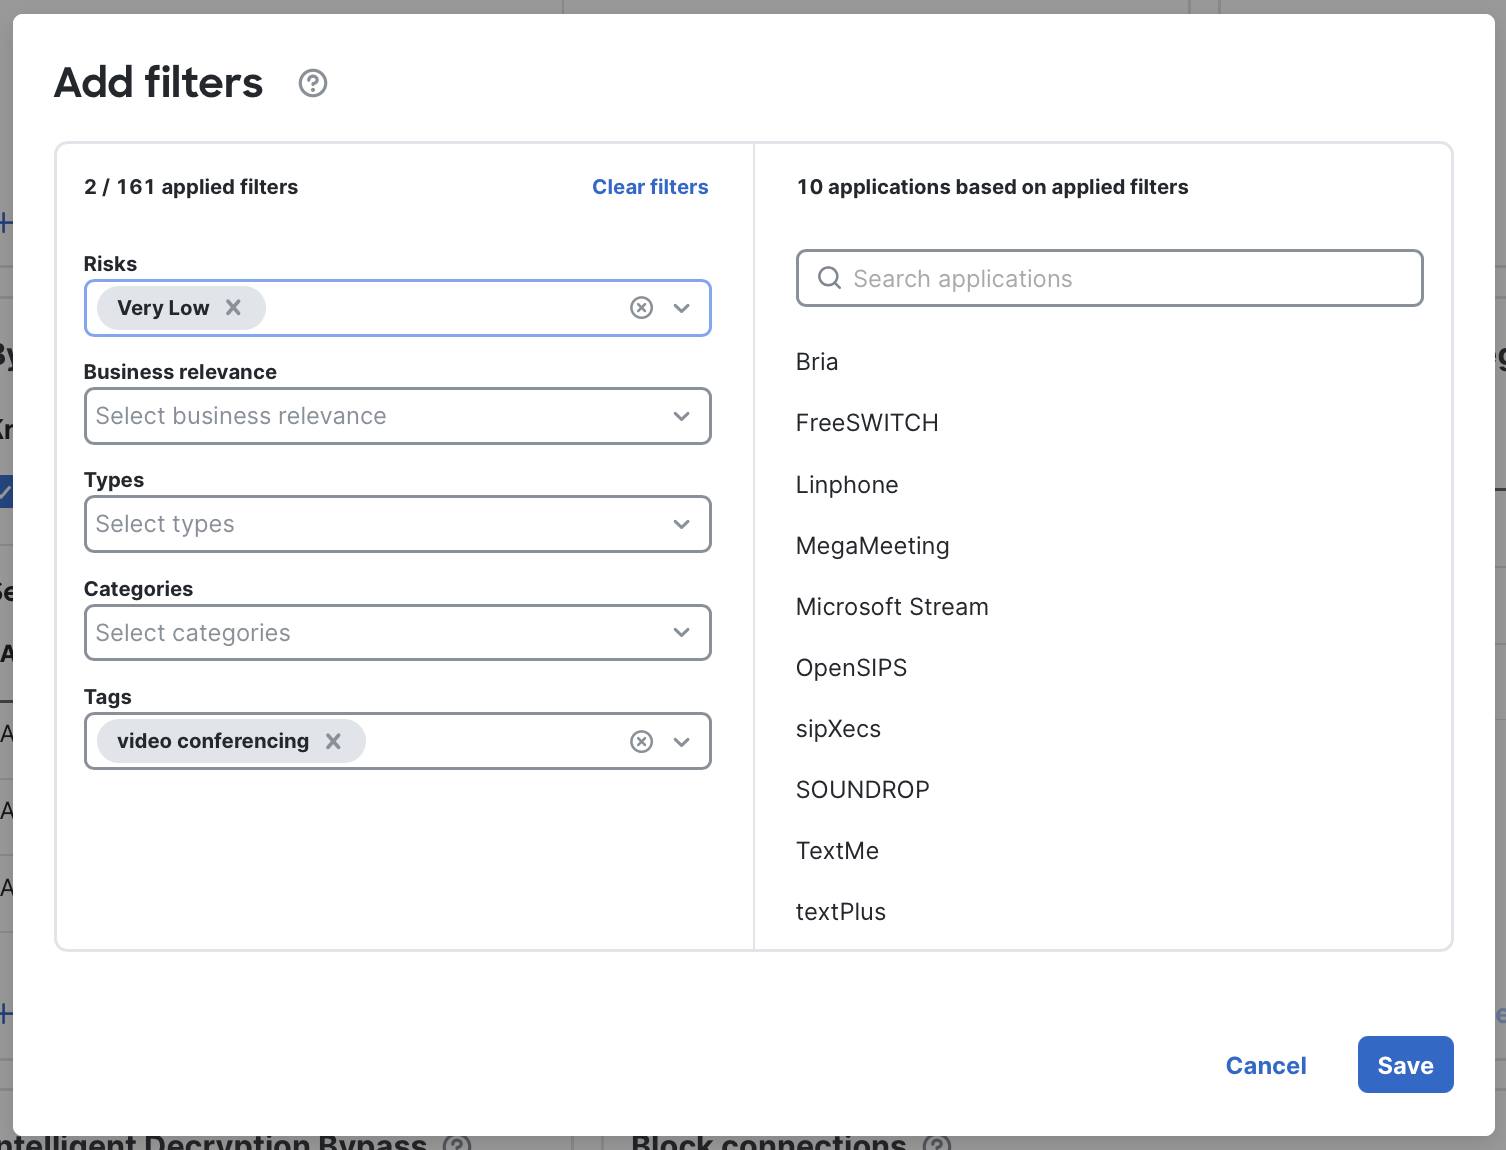Open the Select business relevance dropdown
This screenshot has width=1506, height=1150.
(x=397, y=416)
